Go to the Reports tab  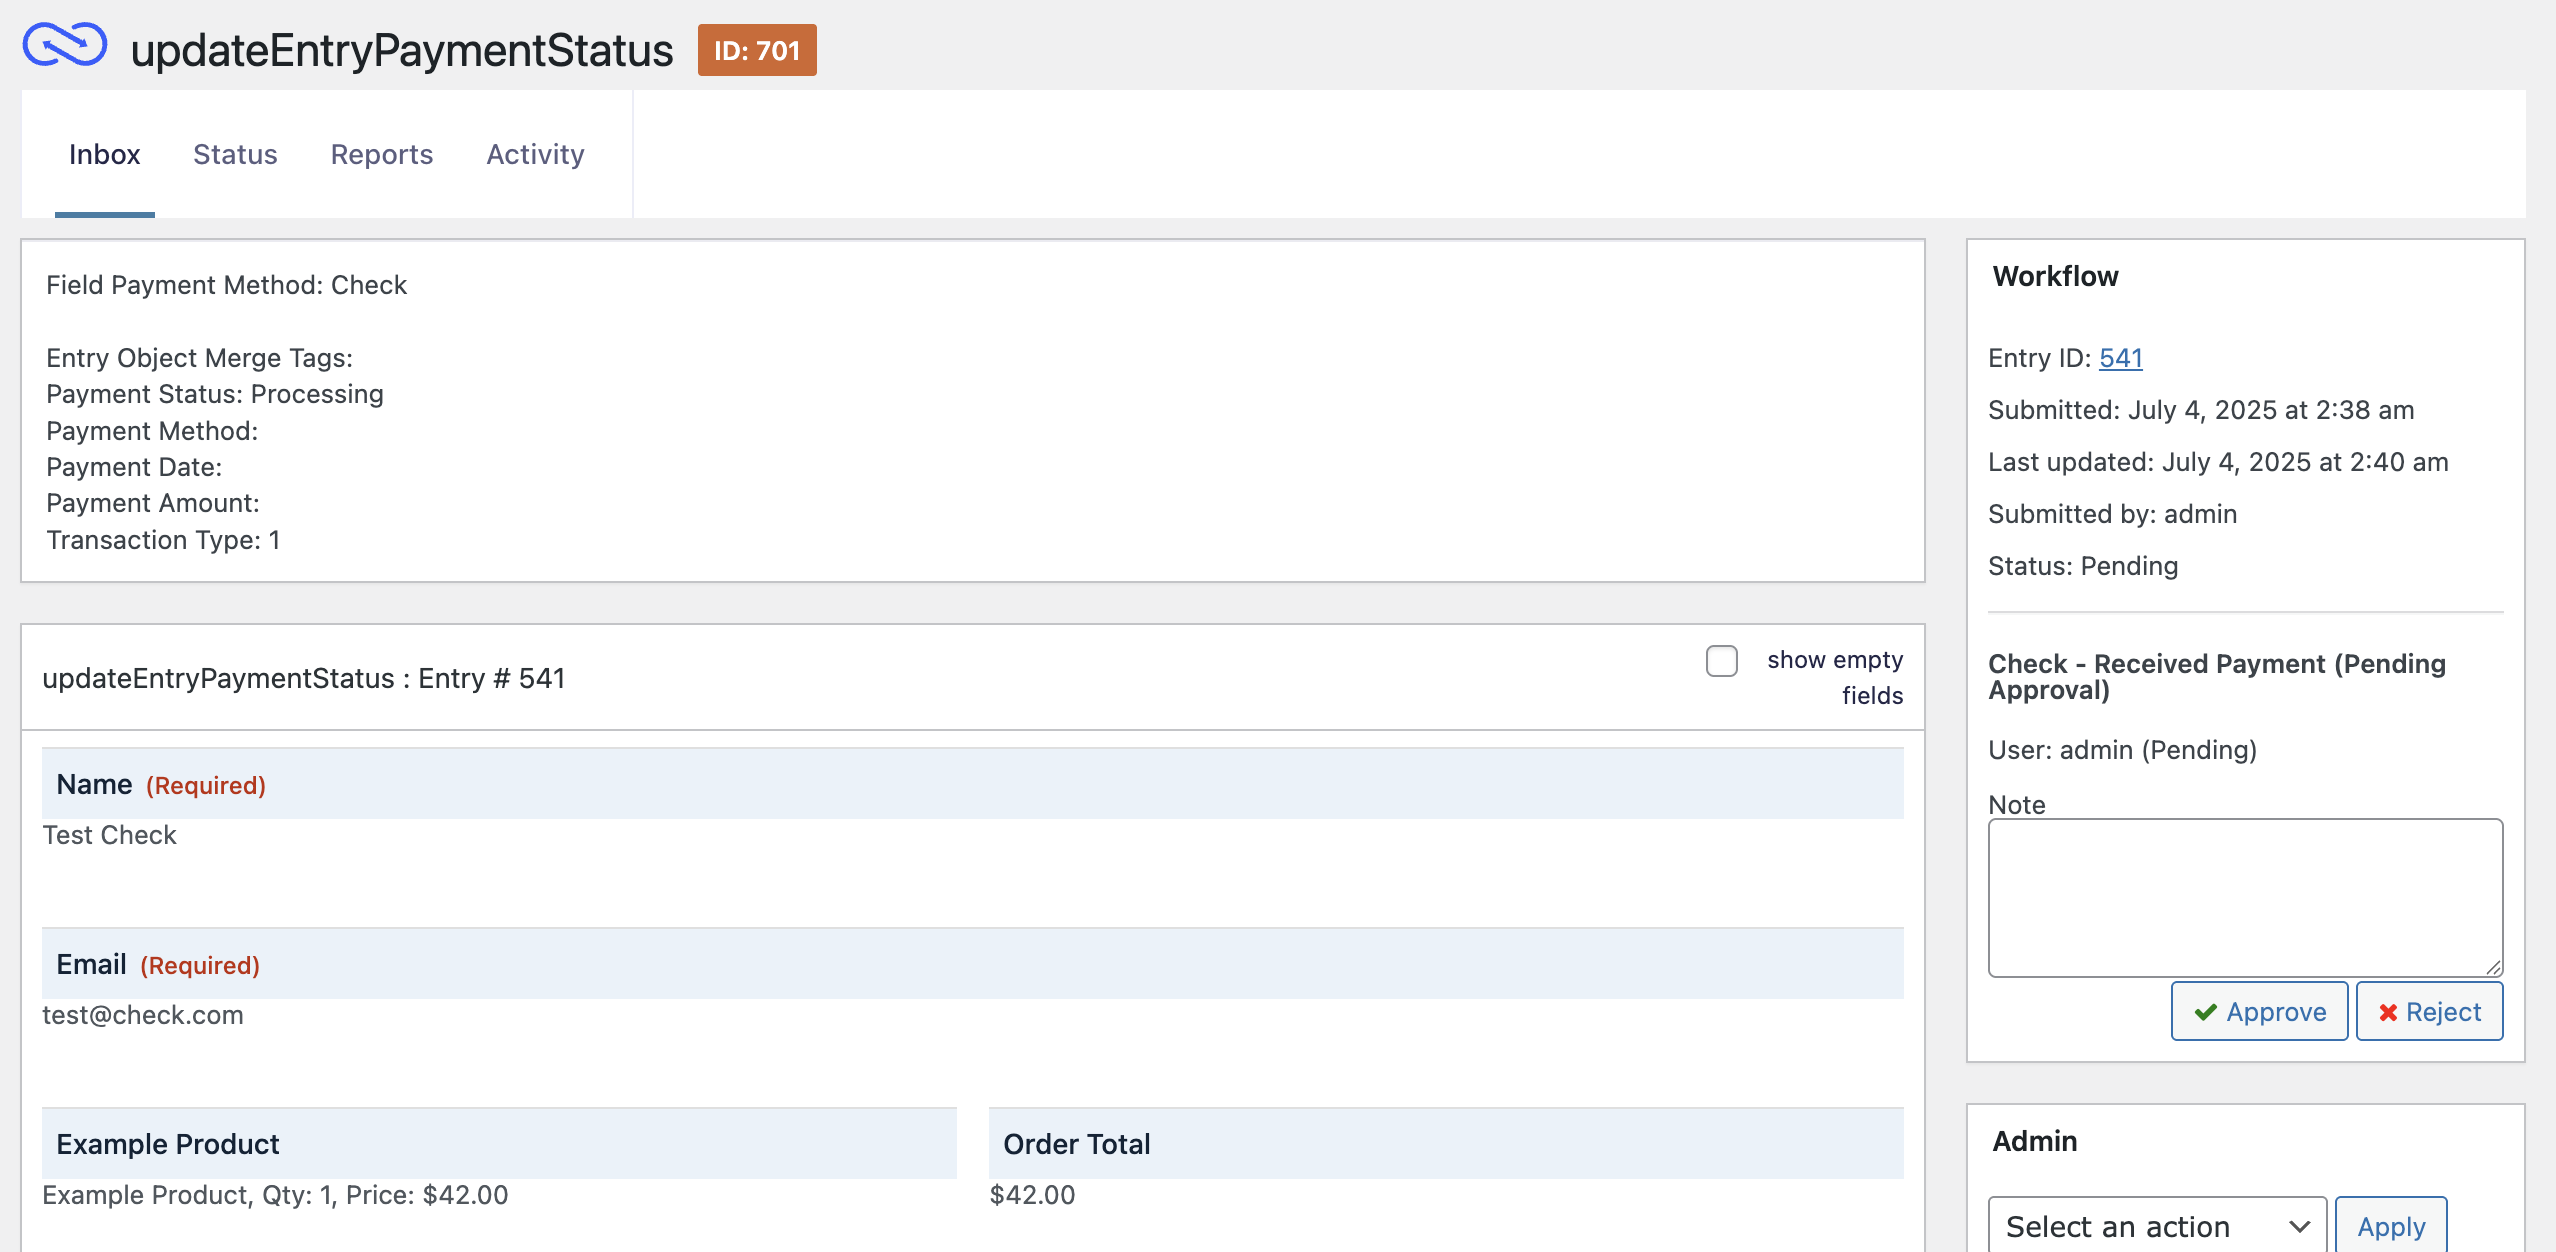(382, 154)
